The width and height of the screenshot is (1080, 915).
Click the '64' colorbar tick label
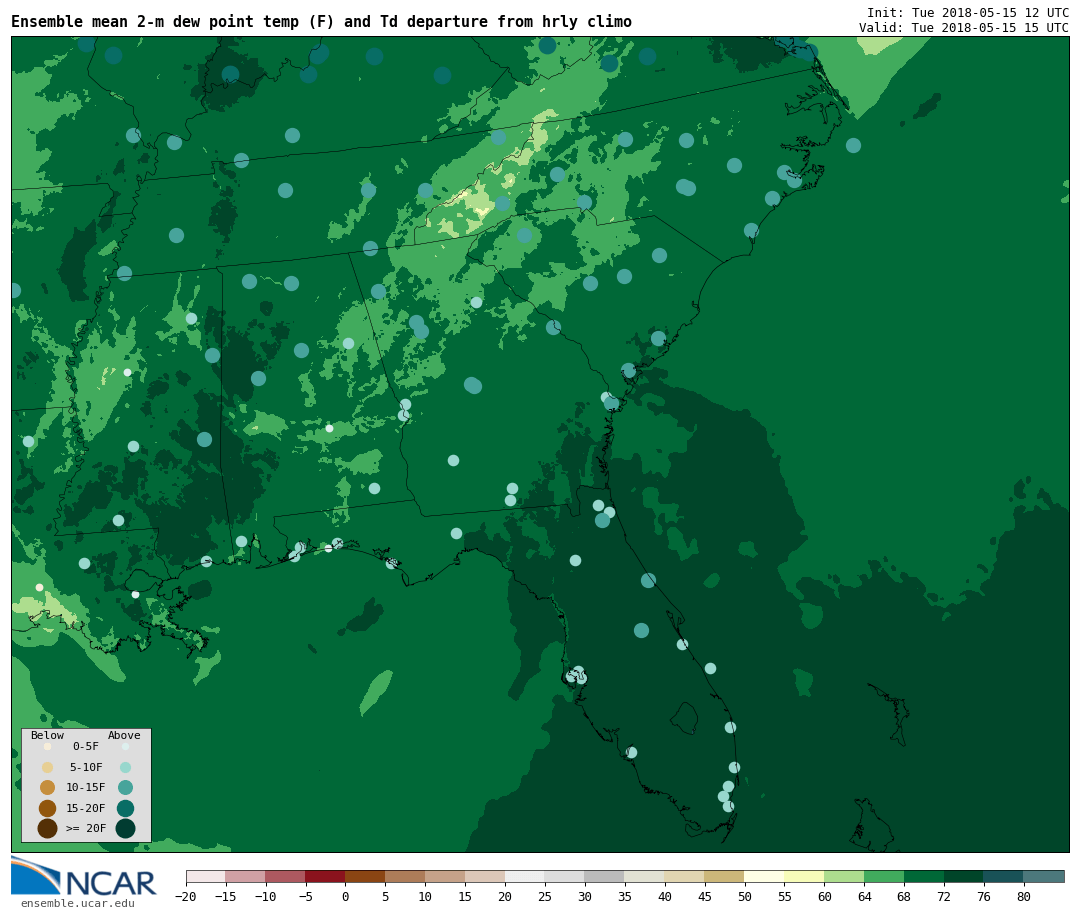point(865,897)
